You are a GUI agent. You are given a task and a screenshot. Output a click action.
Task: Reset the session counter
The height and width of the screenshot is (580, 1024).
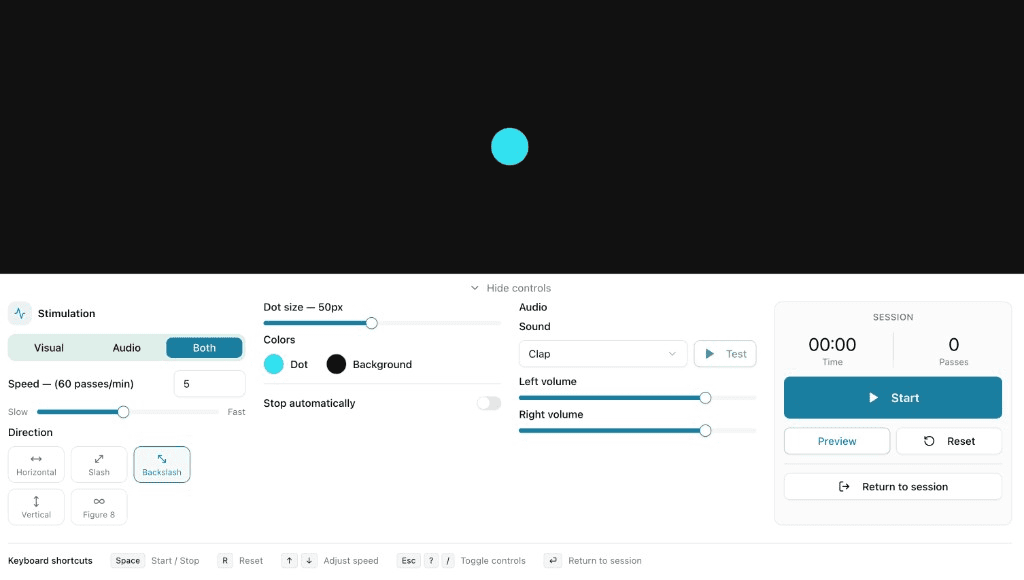tap(949, 442)
